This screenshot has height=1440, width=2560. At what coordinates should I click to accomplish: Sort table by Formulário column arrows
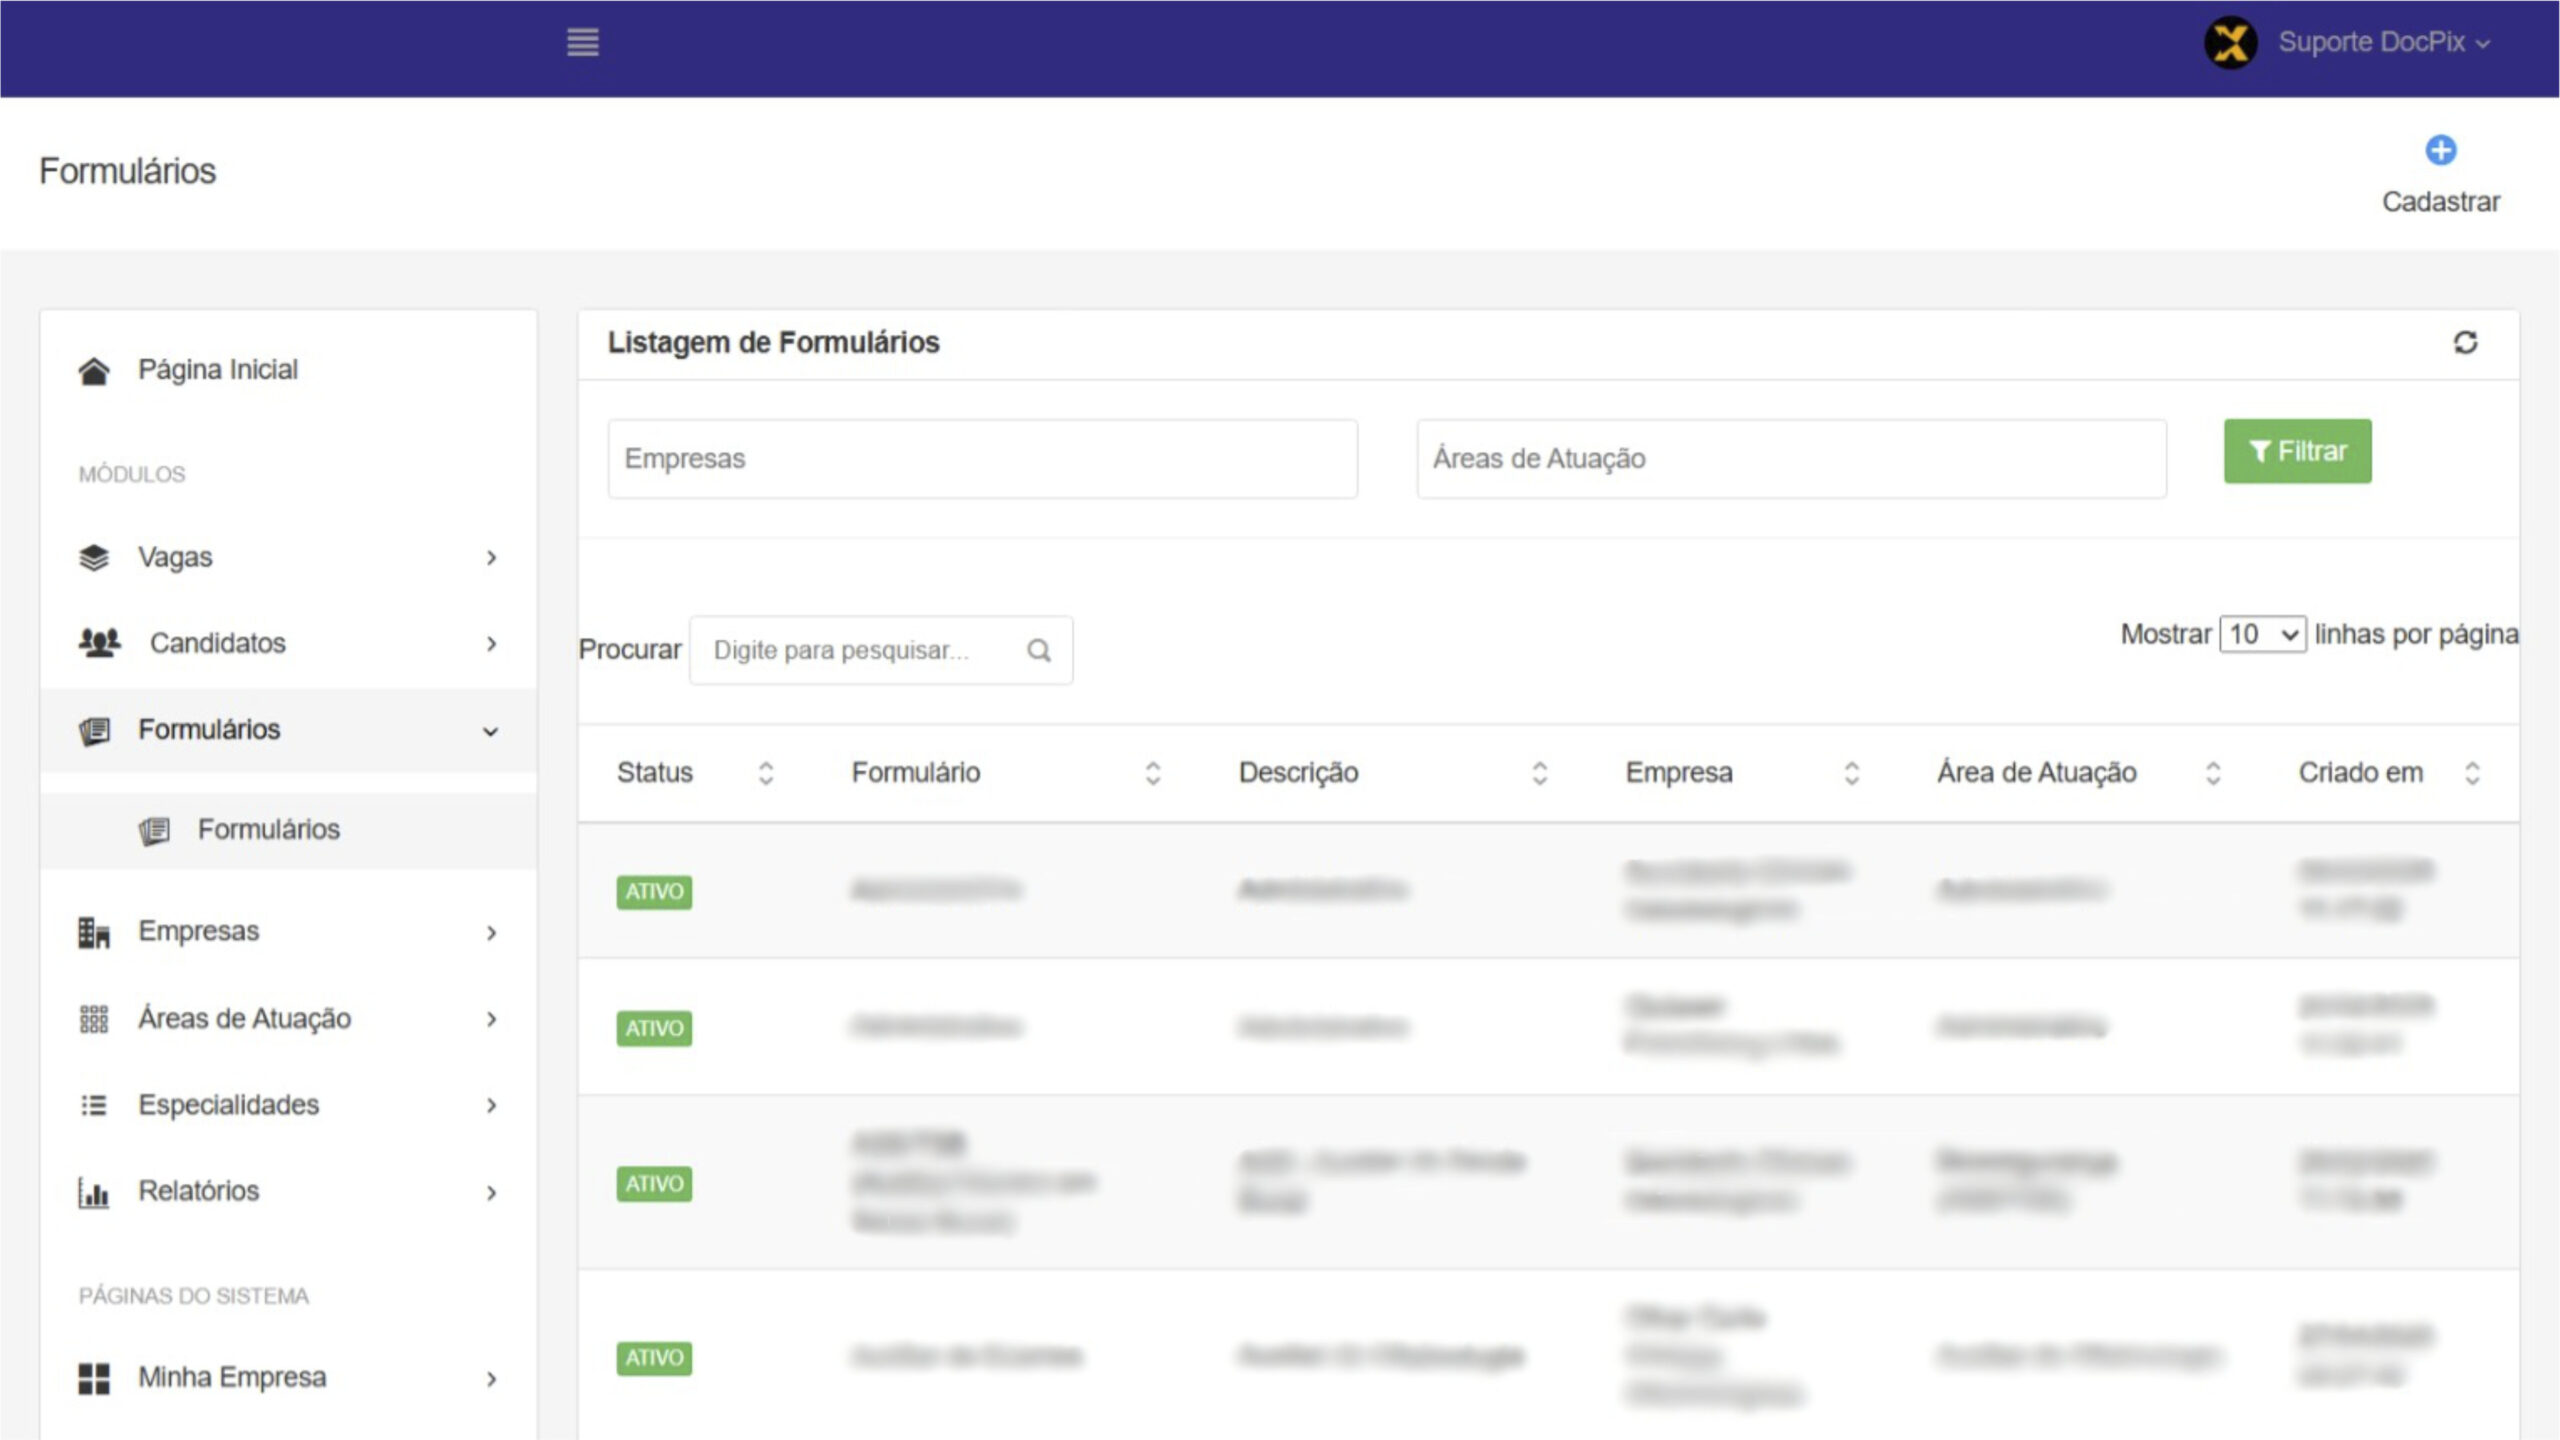1152,773
